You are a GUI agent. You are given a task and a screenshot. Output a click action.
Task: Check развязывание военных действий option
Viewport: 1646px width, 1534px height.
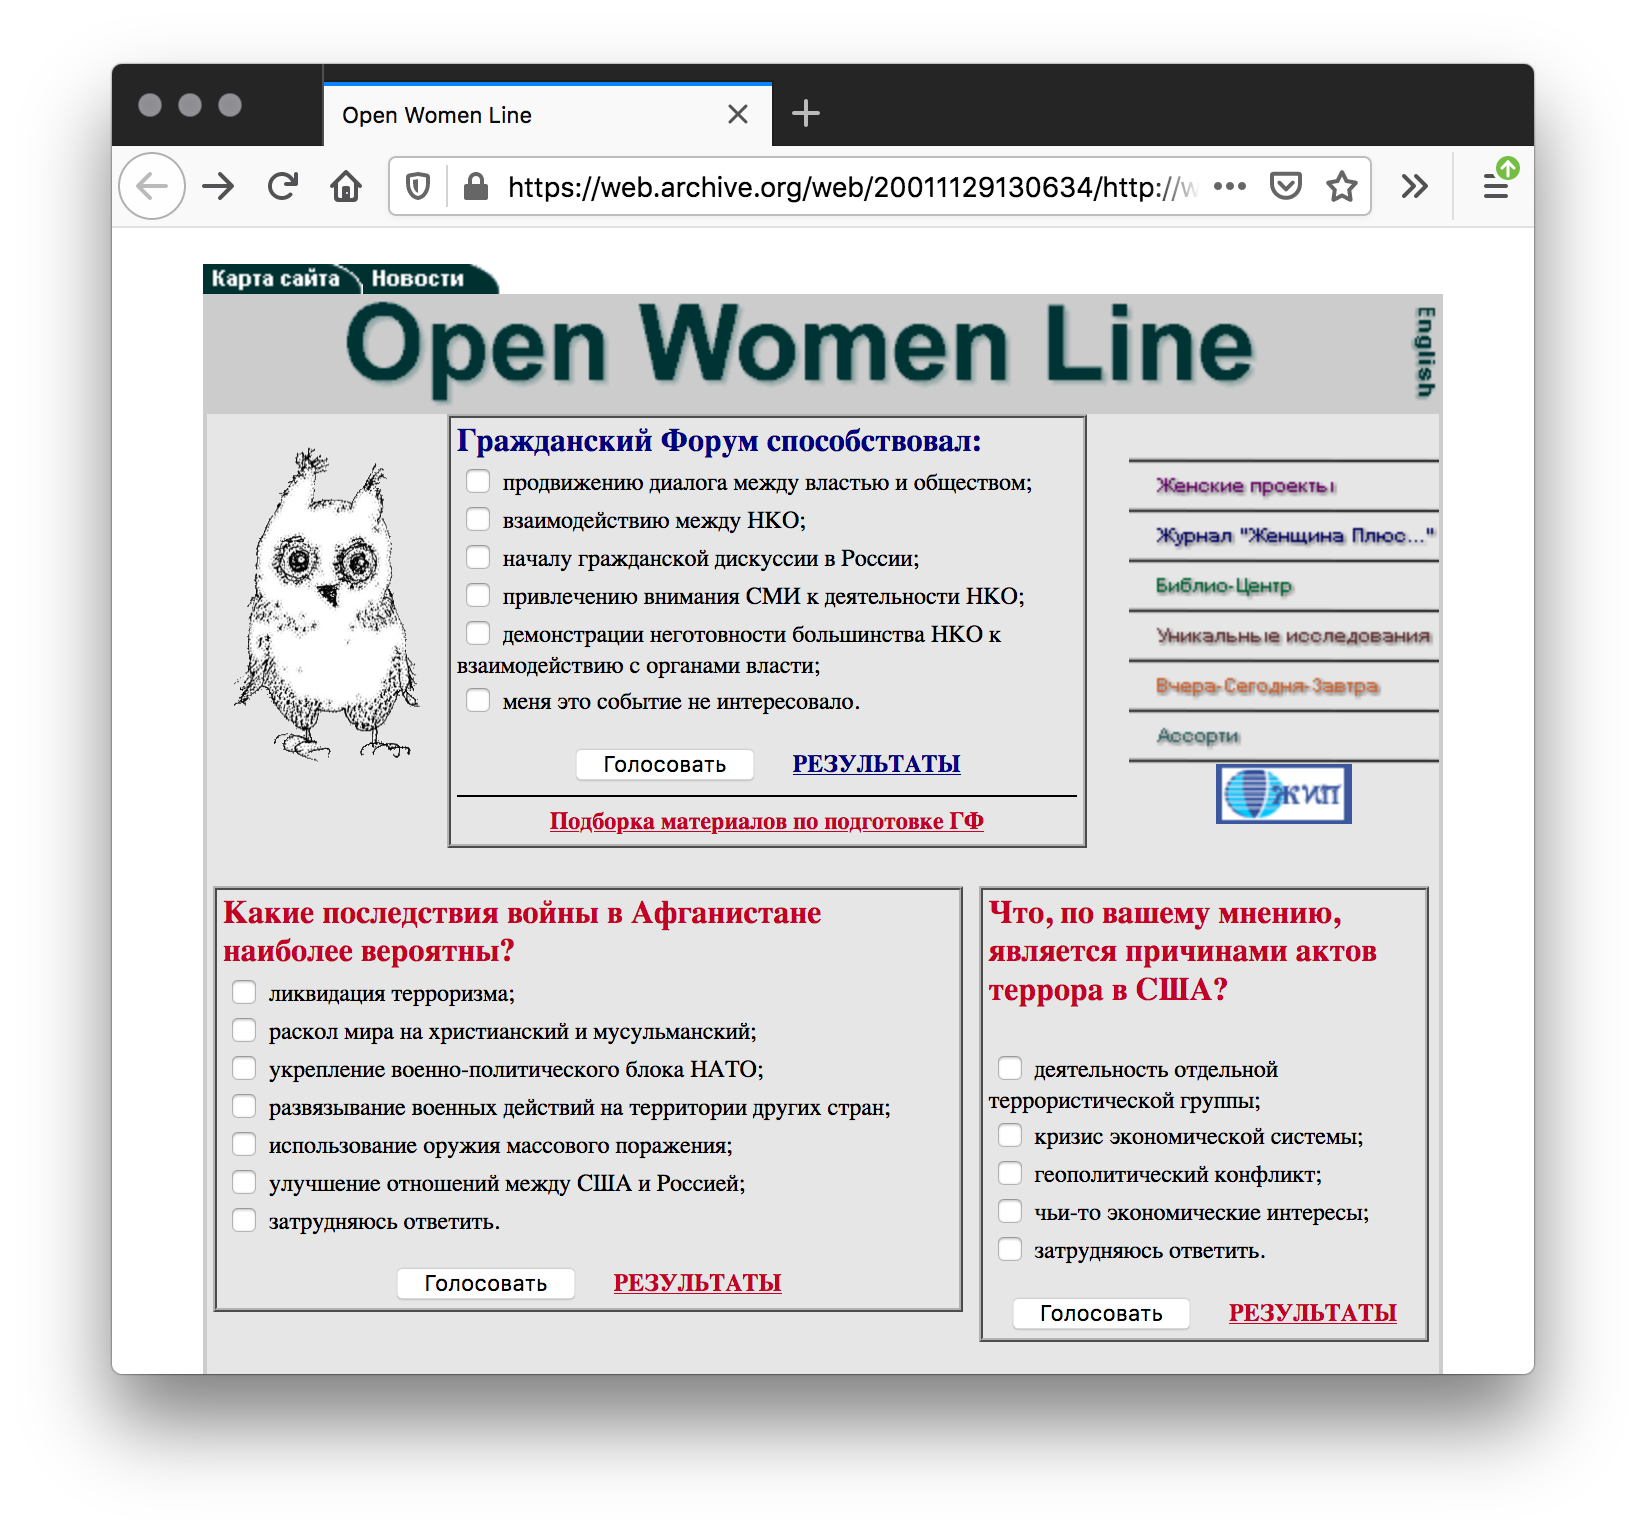pyautogui.click(x=244, y=1106)
